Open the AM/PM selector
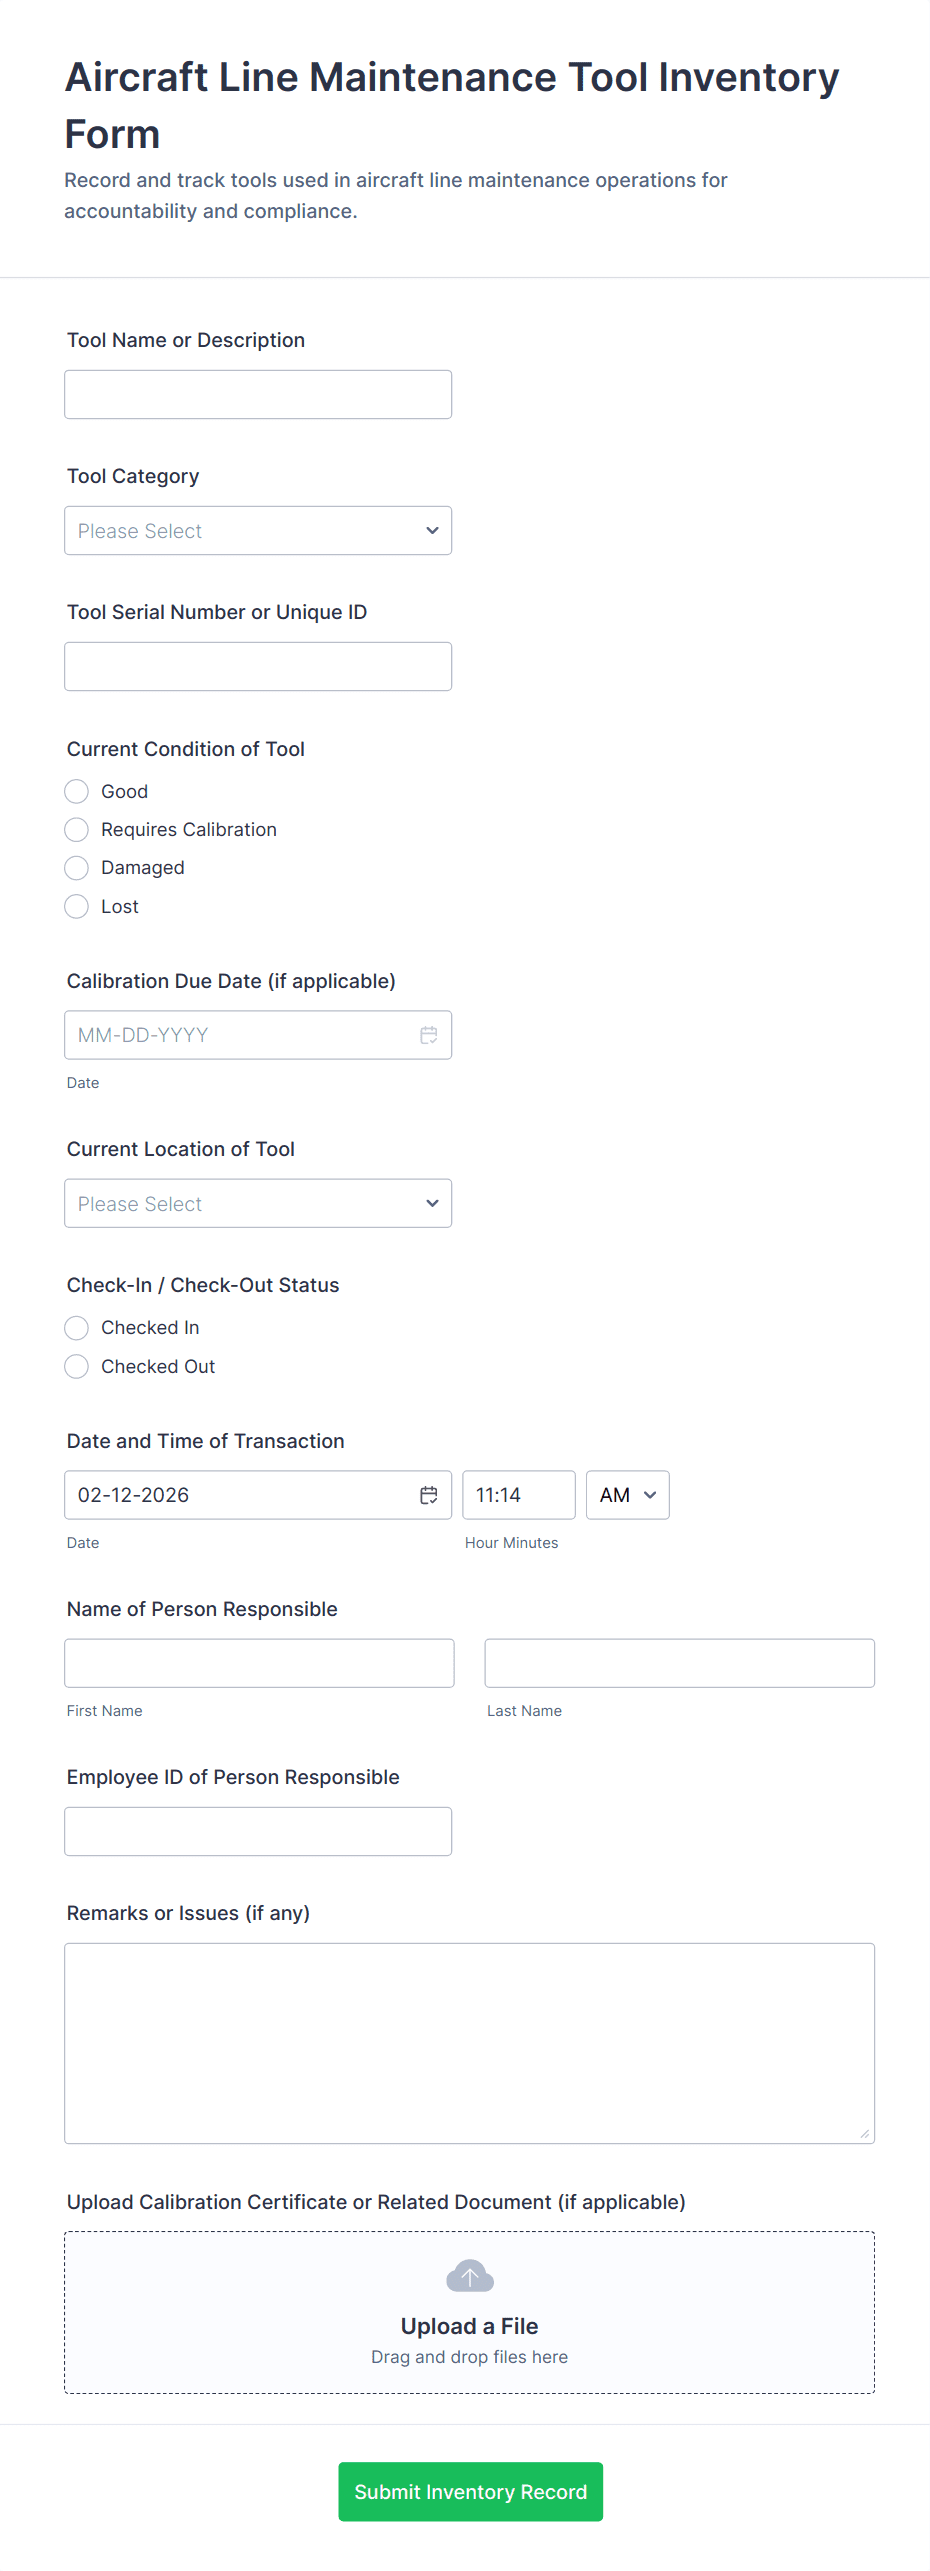The width and height of the screenshot is (930, 2571). point(627,1495)
